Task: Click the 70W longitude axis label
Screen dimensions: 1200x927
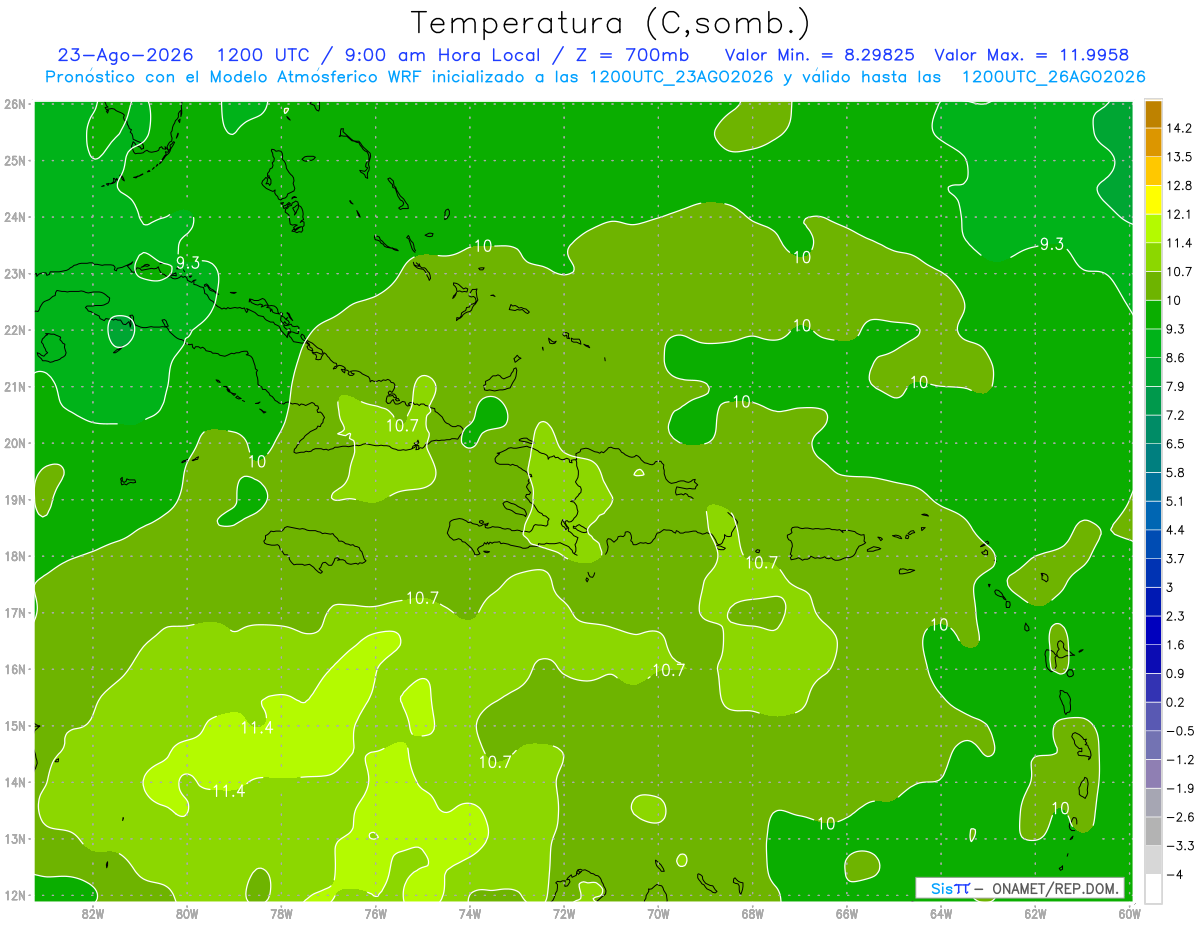Action: tap(658, 913)
